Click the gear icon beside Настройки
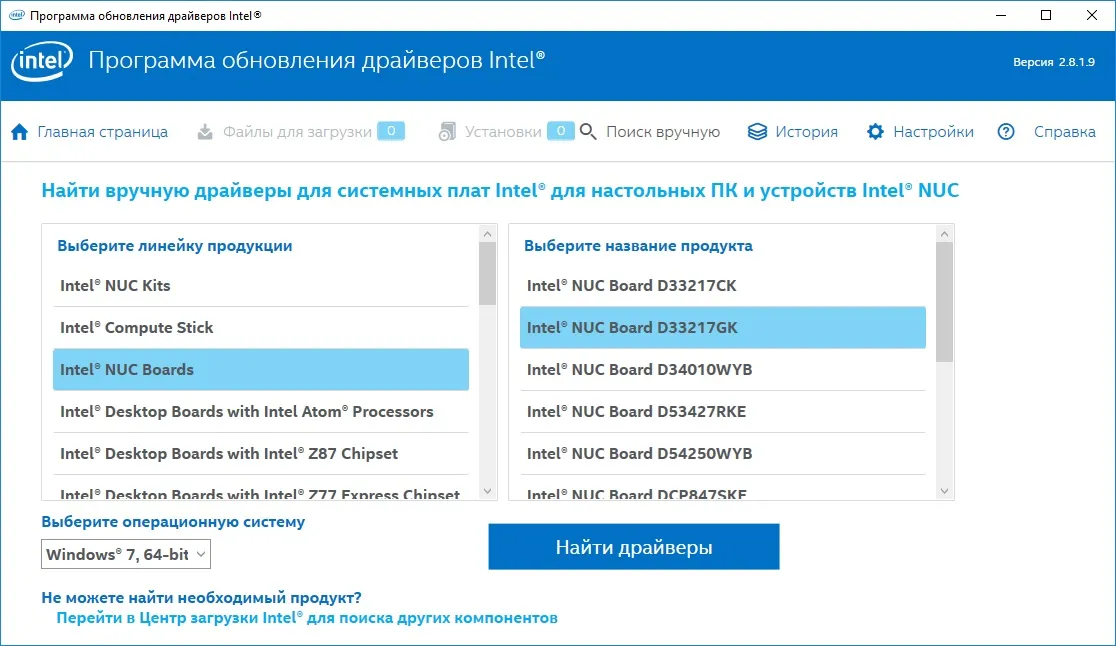Image resolution: width=1116 pixels, height=646 pixels. coord(875,132)
